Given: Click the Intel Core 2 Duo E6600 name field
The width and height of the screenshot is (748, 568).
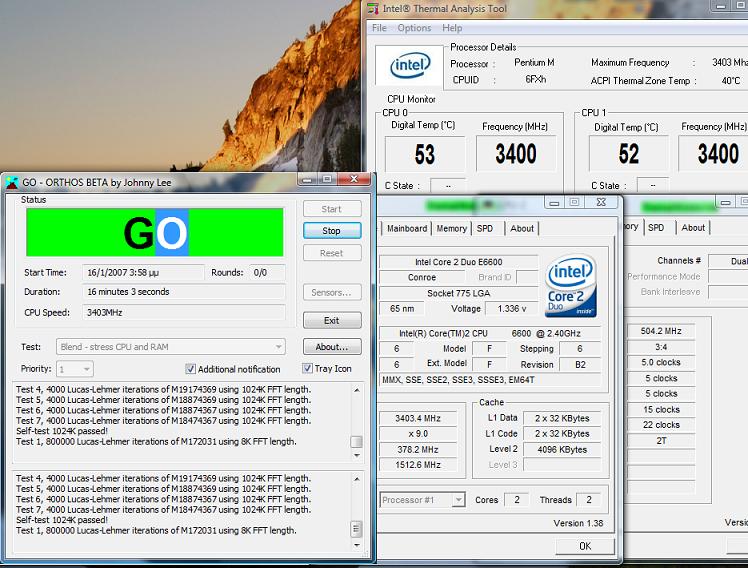Looking at the screenshot, I should 458,262.
